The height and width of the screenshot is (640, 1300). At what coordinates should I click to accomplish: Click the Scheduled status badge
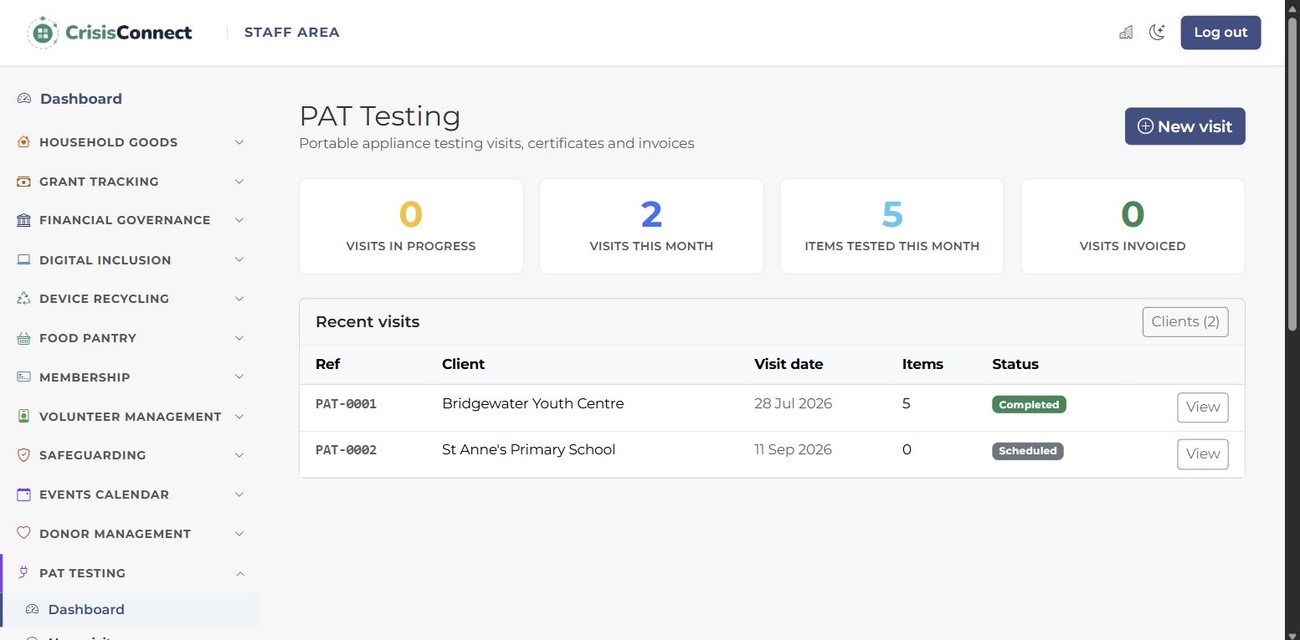click(1028, 451)
